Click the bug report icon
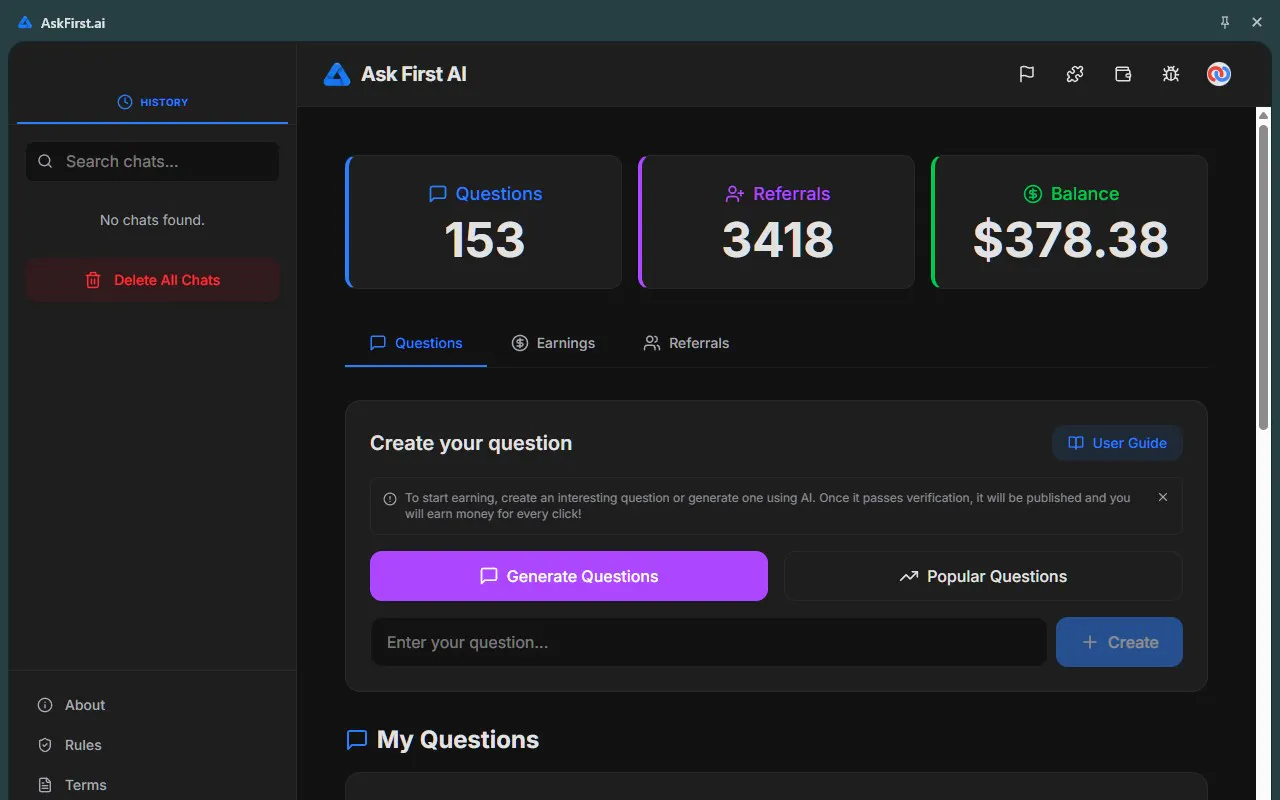Viewport: 1280px width, 800px height. [x=1171, y=74]
